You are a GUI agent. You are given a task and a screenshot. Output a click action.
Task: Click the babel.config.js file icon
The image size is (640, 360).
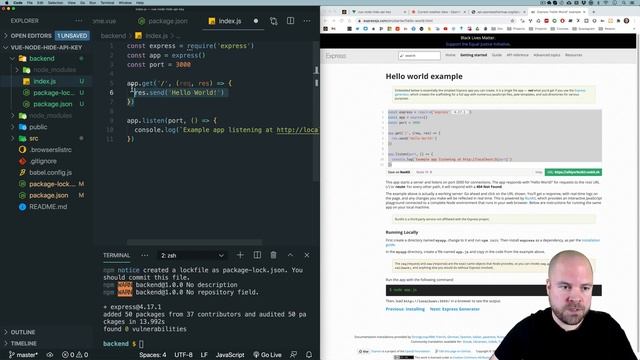tap(22, 173)
